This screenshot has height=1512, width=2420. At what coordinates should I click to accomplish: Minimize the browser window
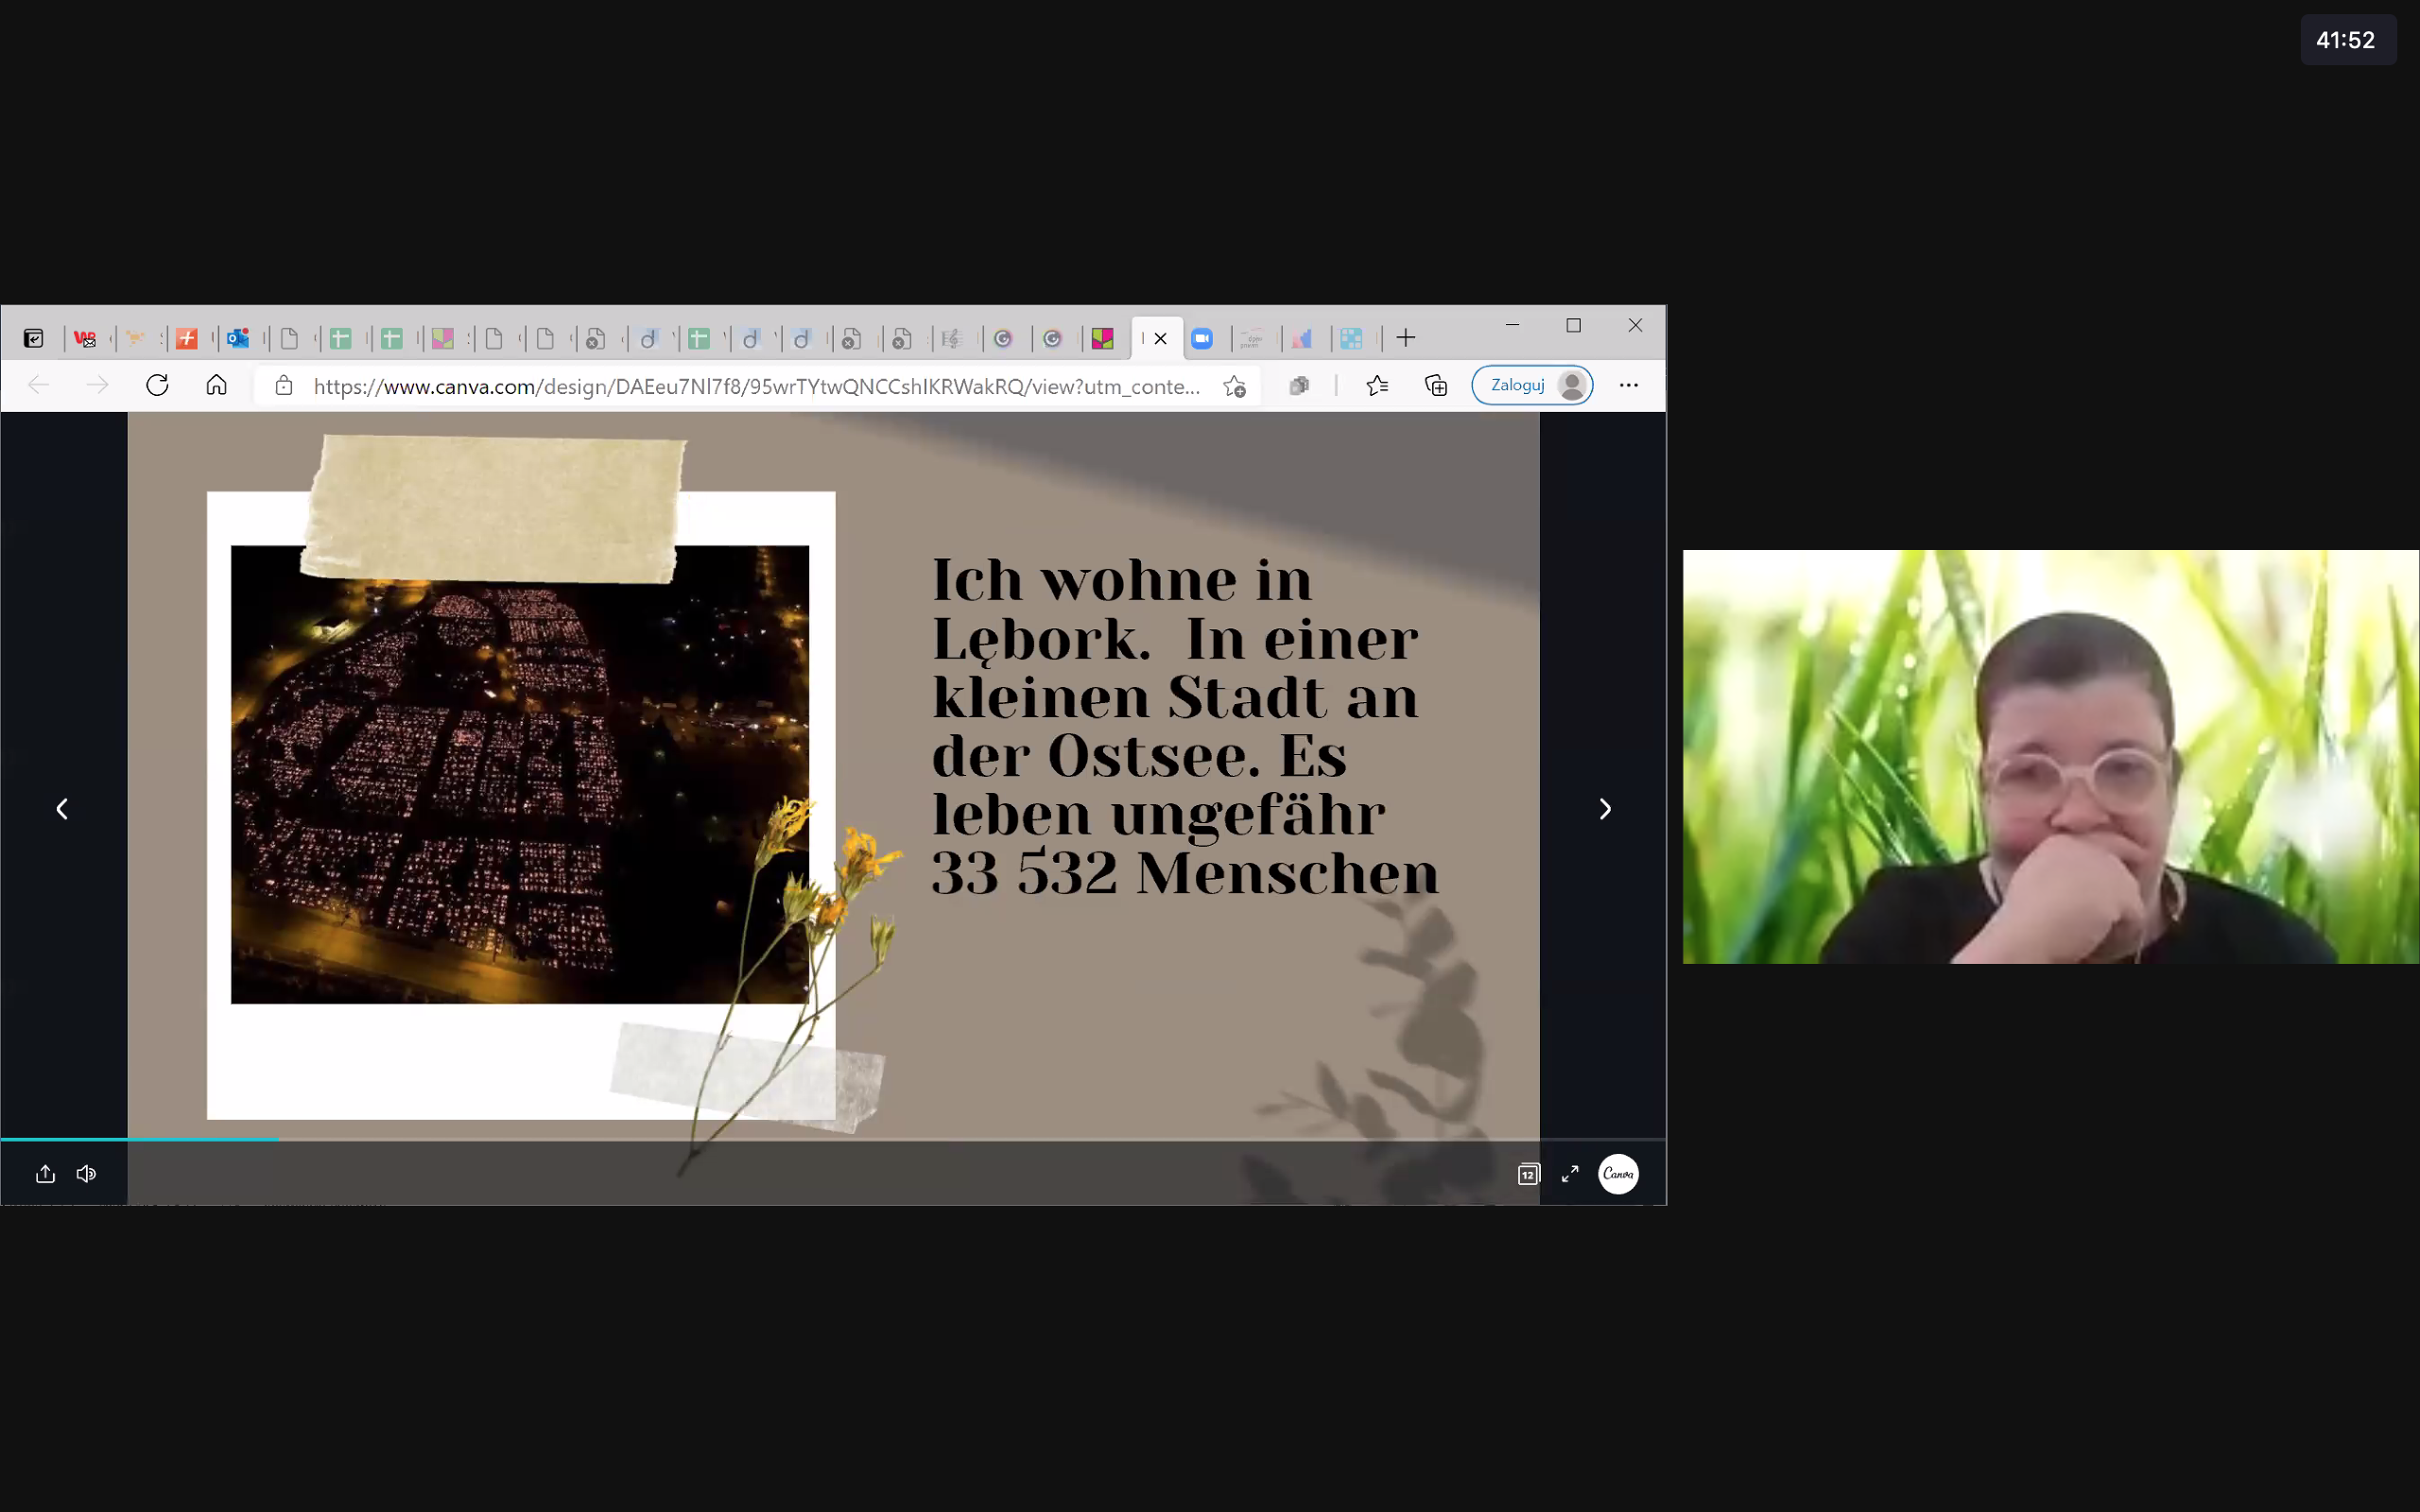(x=1512, y=325)
